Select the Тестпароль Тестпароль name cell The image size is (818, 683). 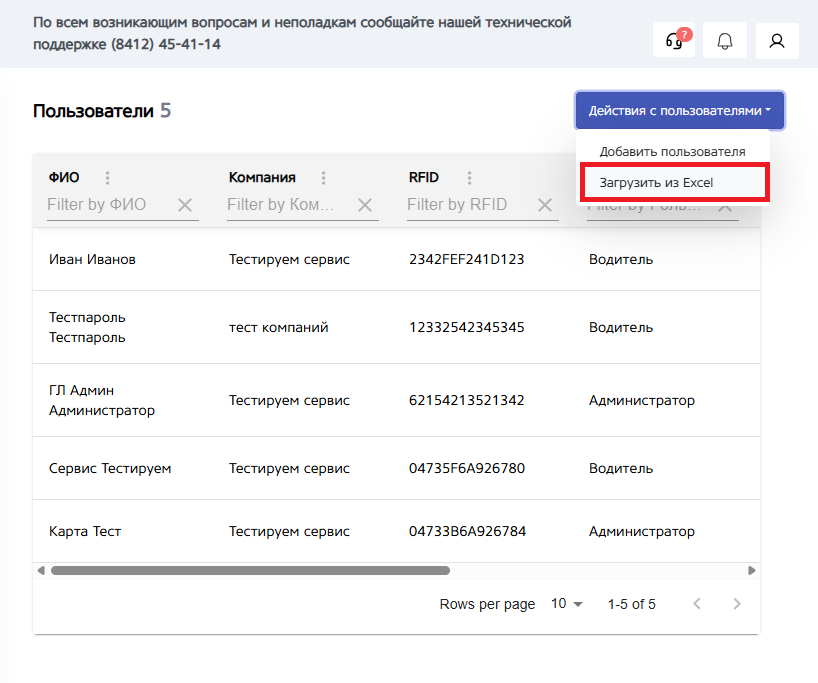click(x=87, y=327)
